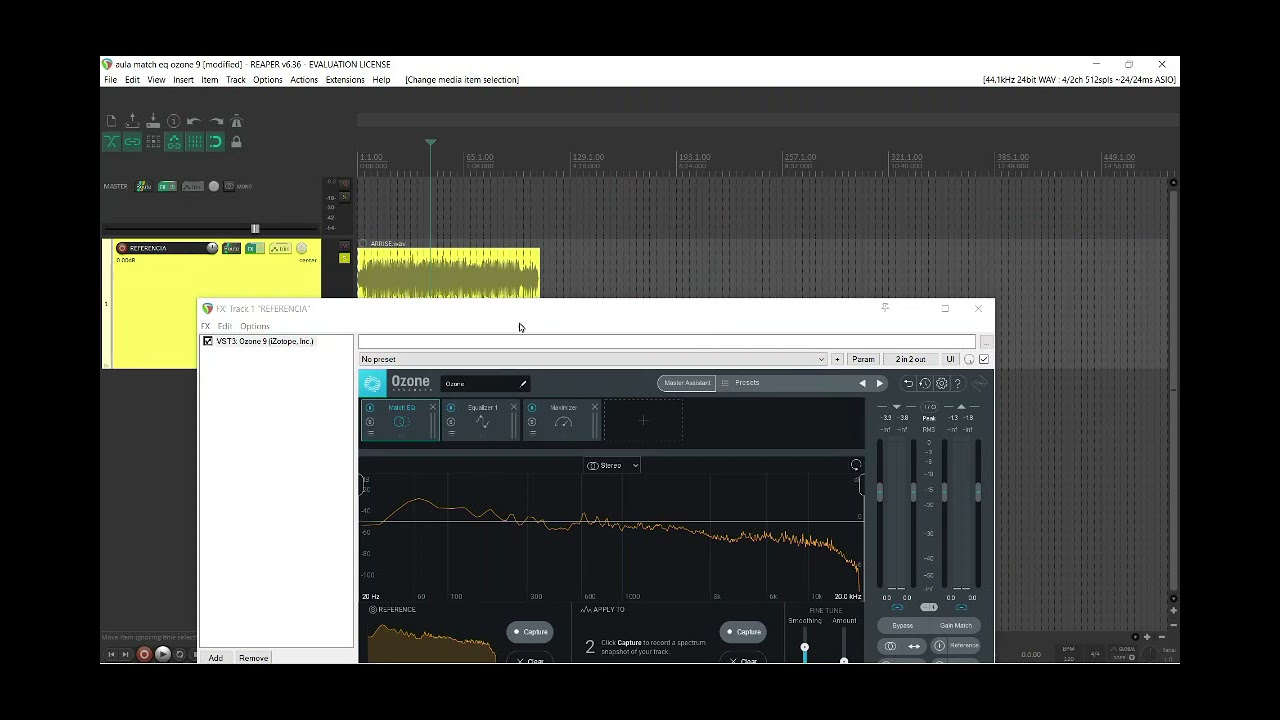Click the Redo arrow in REAPER toolbar
Viewport: 1280px width, 720px height.
point(215,121)
